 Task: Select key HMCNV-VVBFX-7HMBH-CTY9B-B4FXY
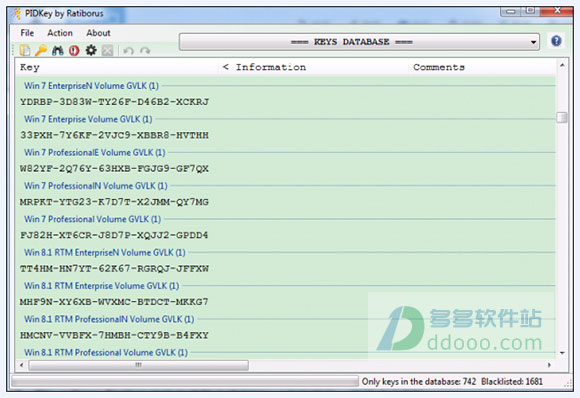[114, 335]
